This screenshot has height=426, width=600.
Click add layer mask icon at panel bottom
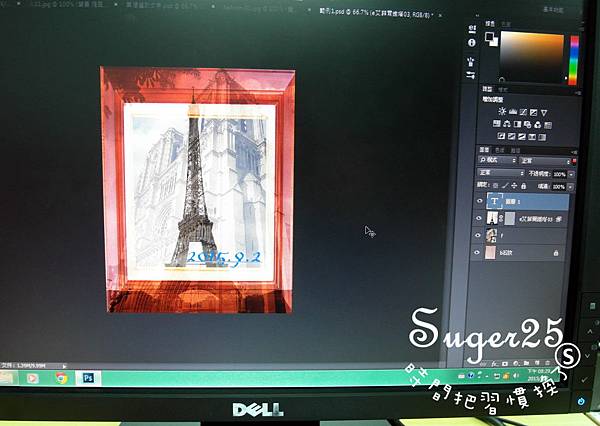pyautogui.click(x=505, y=363)
